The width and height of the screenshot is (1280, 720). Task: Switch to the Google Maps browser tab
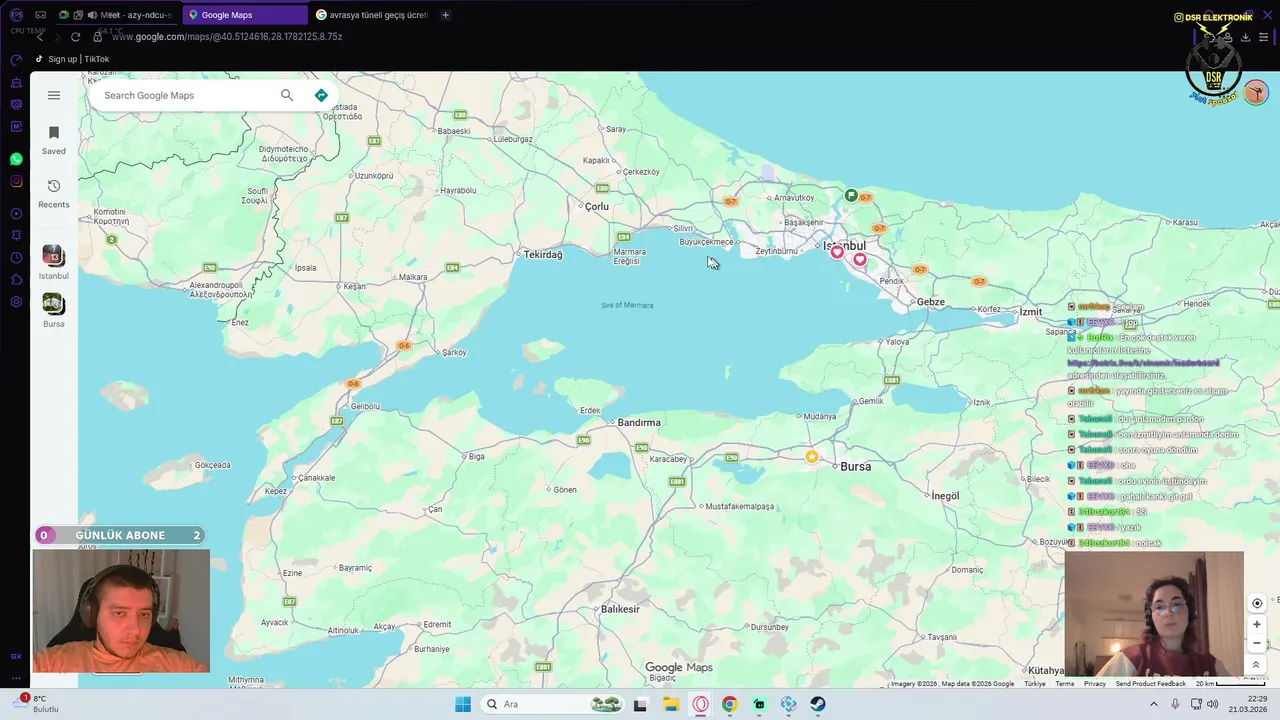point(245,15)
